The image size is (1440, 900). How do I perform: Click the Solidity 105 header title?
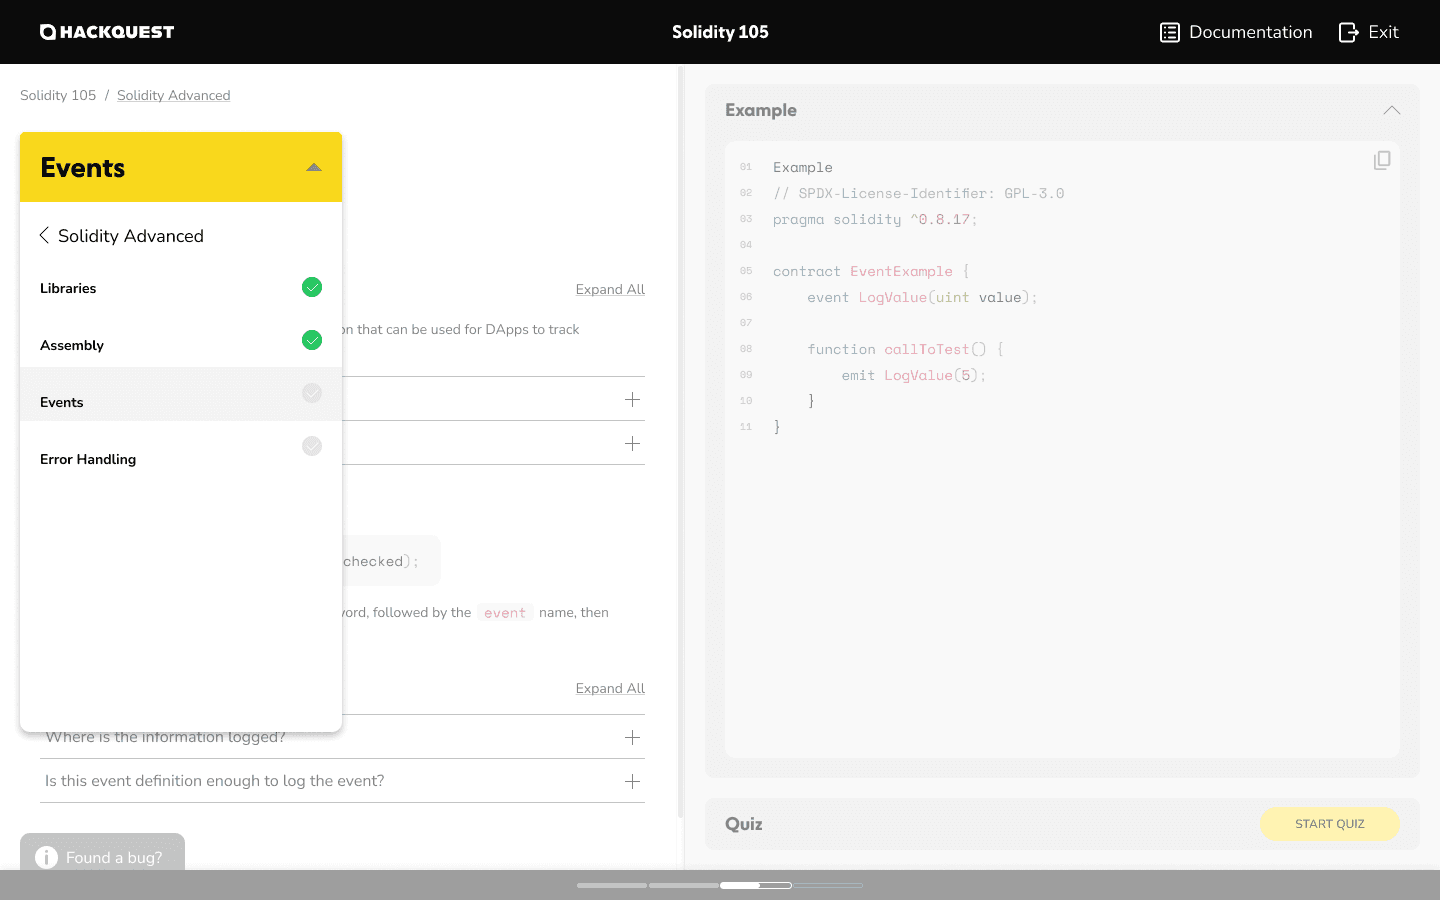point(720,32)
